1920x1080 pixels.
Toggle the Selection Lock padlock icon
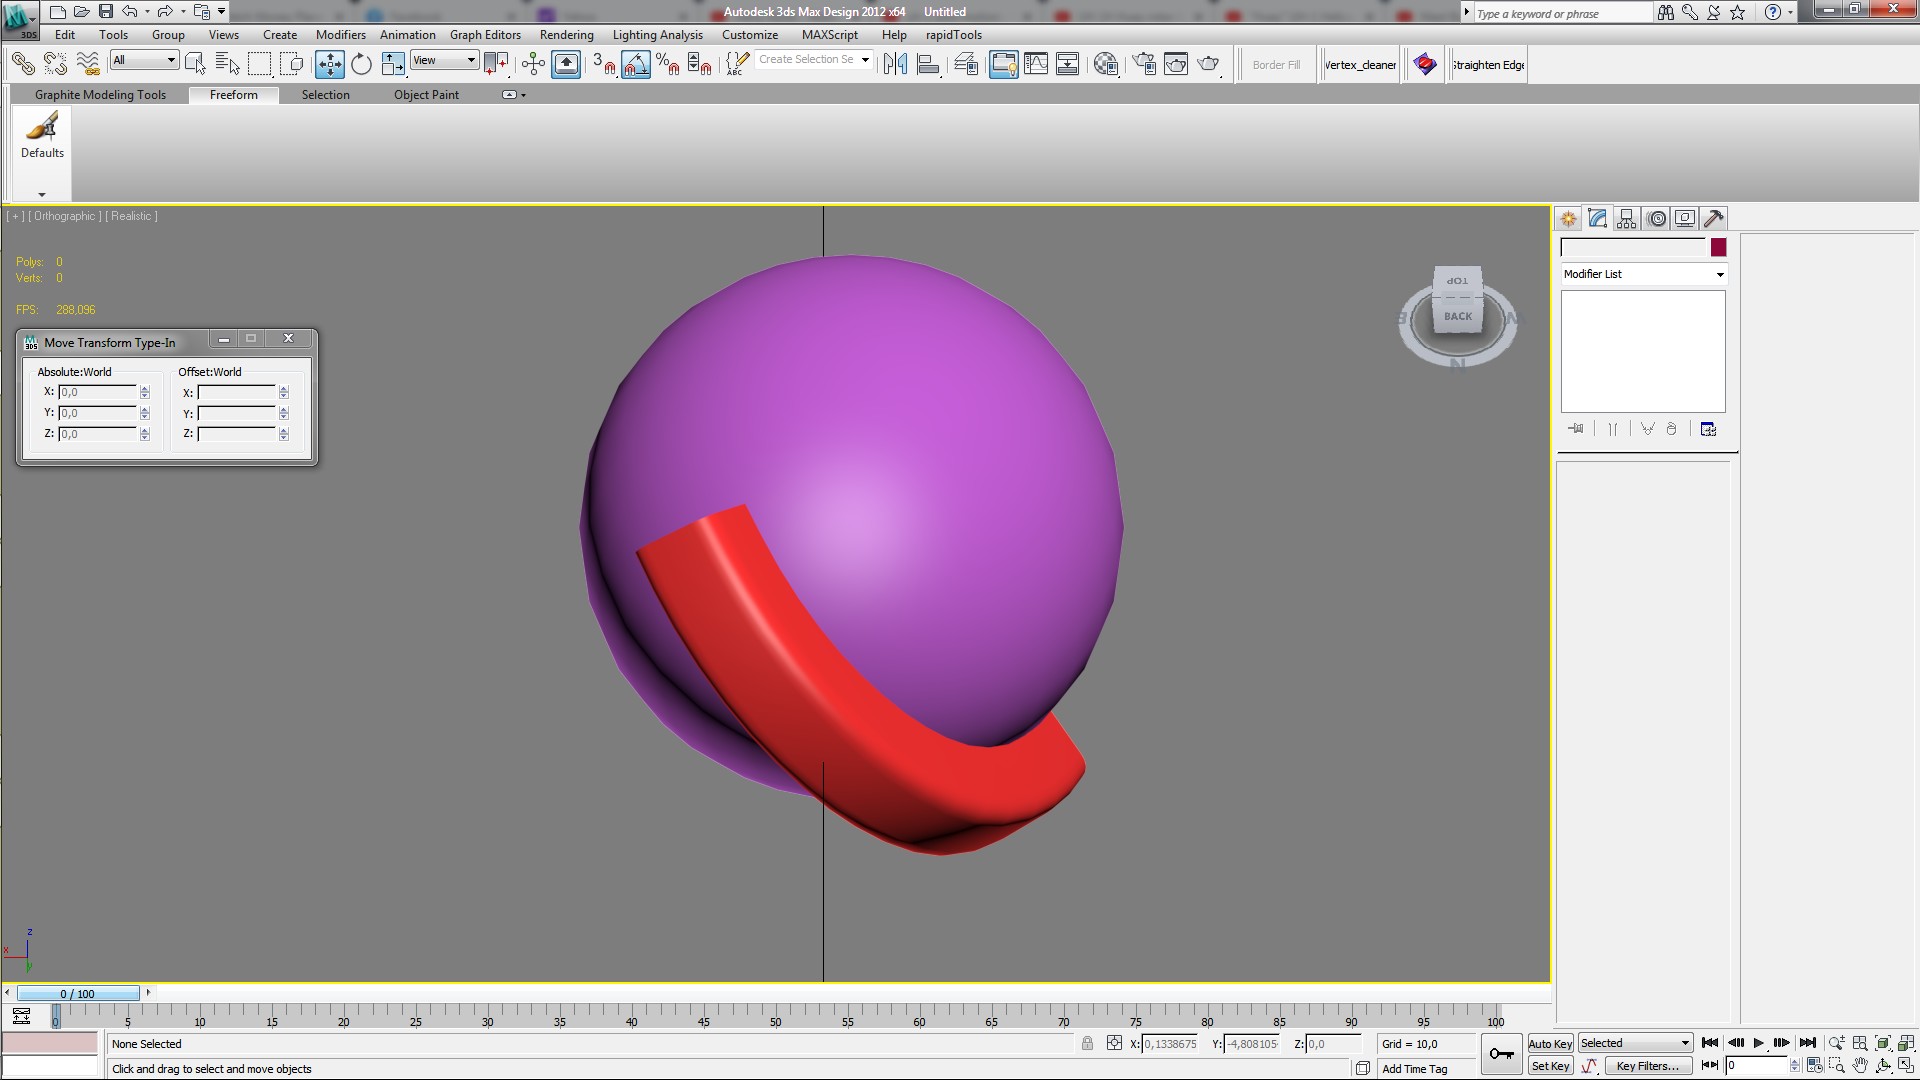click(x=1087, y=1044)
